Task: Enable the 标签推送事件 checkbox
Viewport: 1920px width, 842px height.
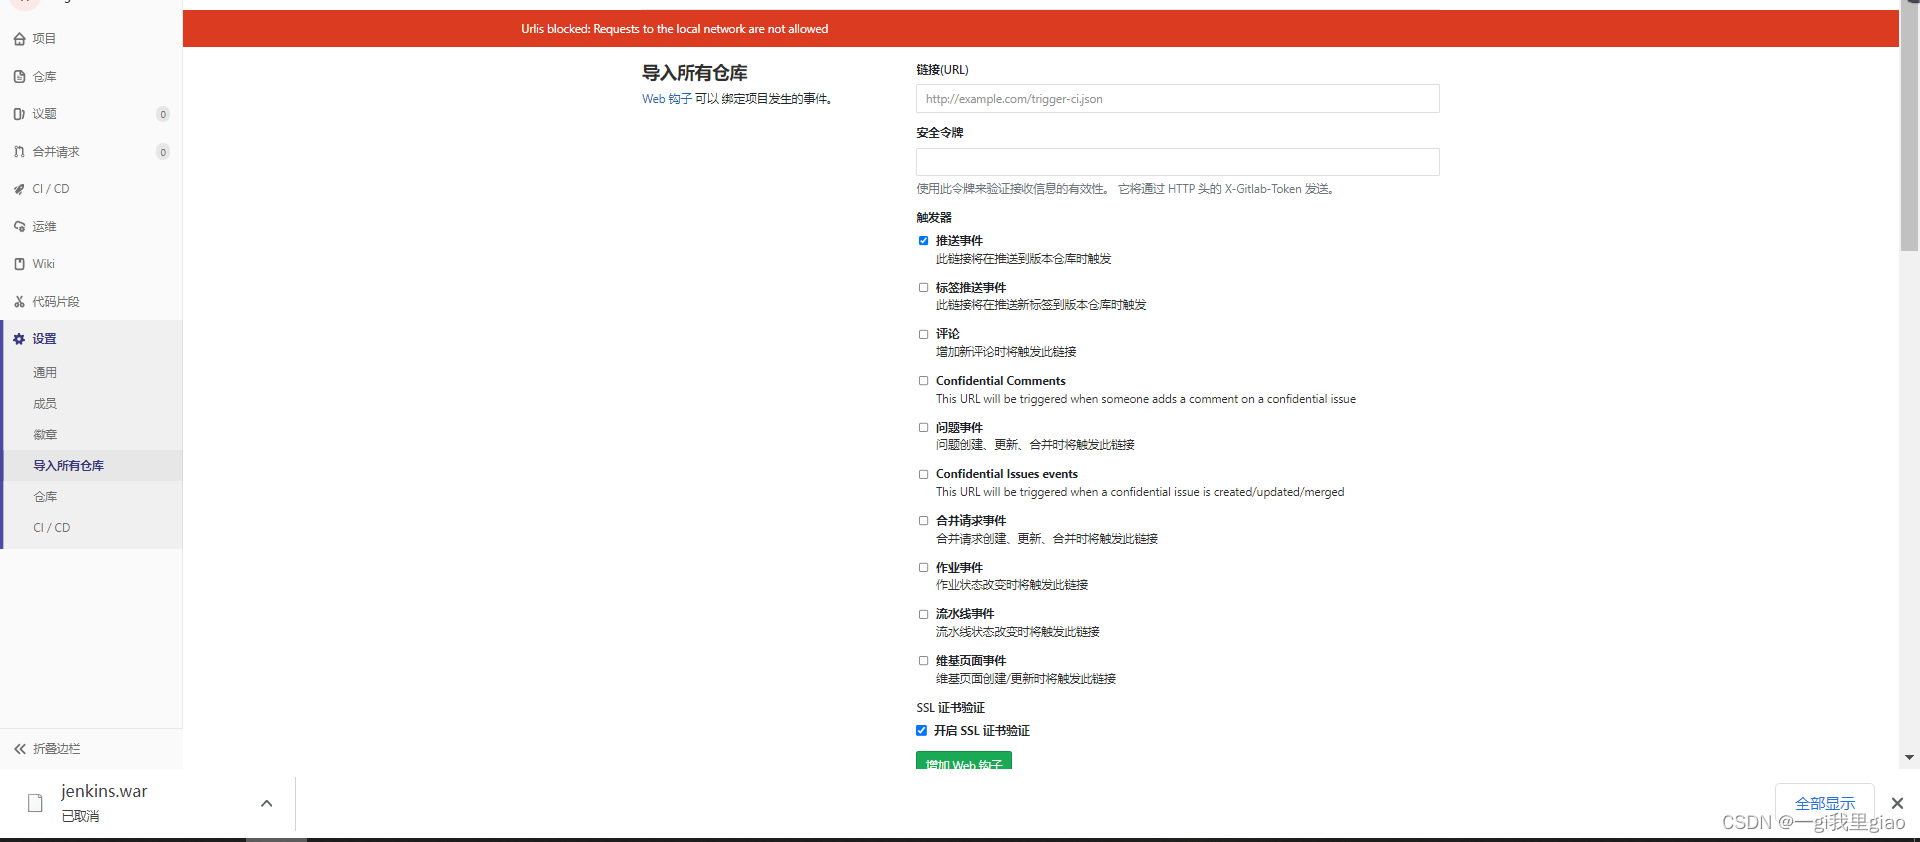Action: point(923,288)
